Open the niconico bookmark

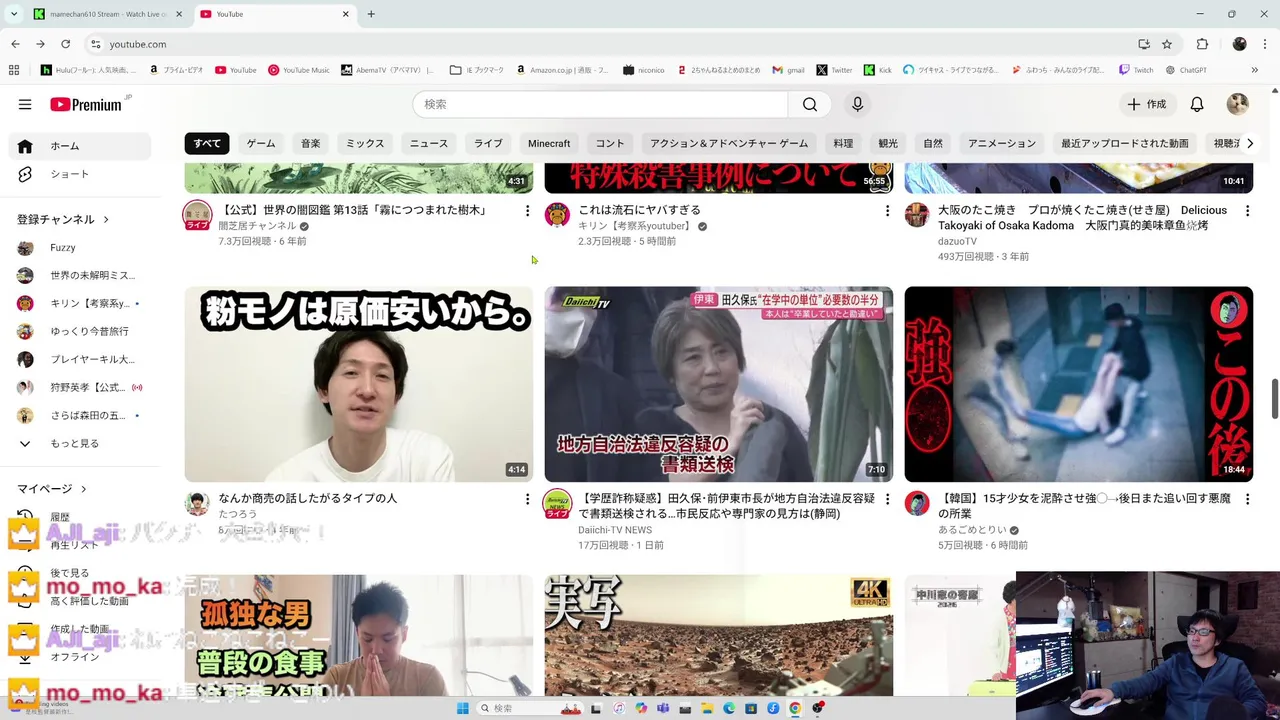643,70
